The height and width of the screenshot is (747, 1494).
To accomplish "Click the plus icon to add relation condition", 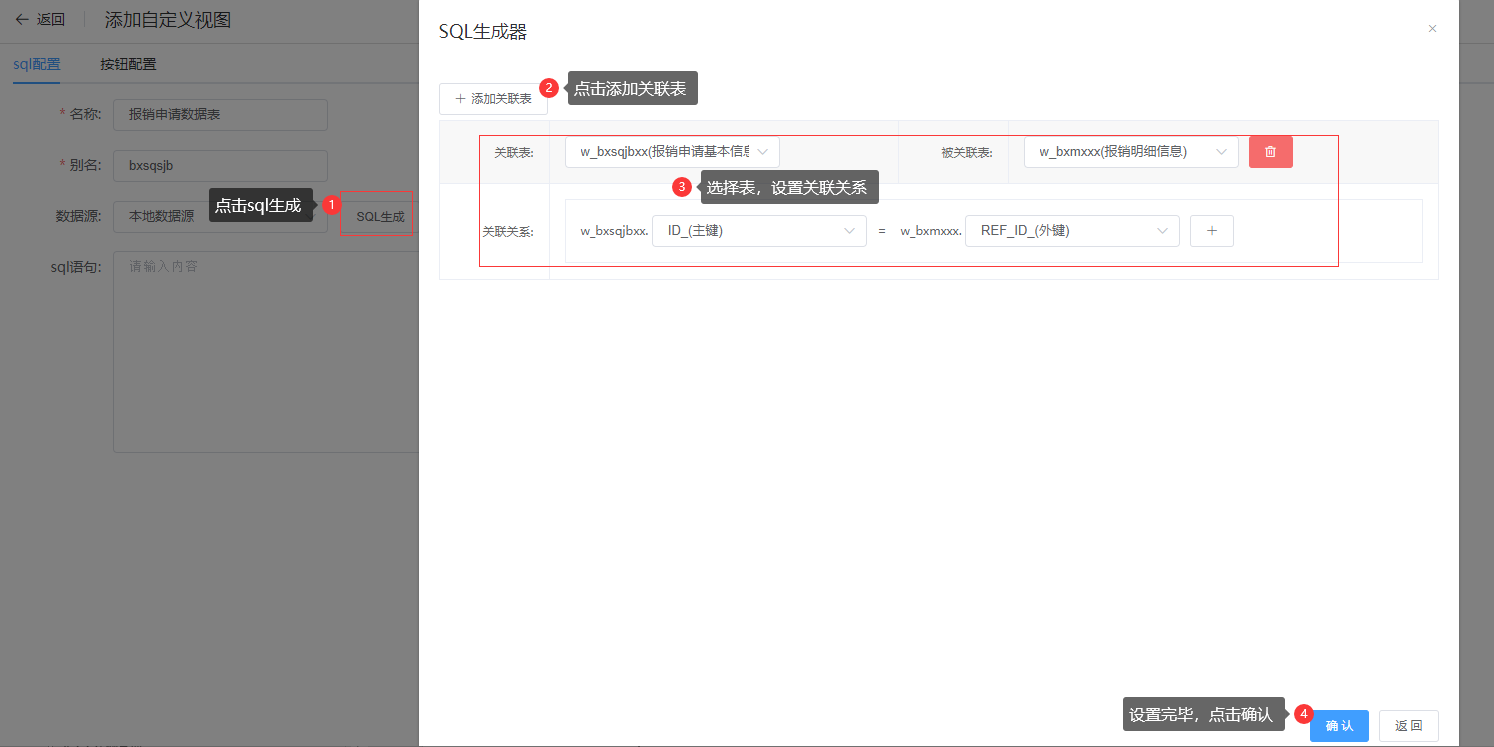I will (1211, 231).
